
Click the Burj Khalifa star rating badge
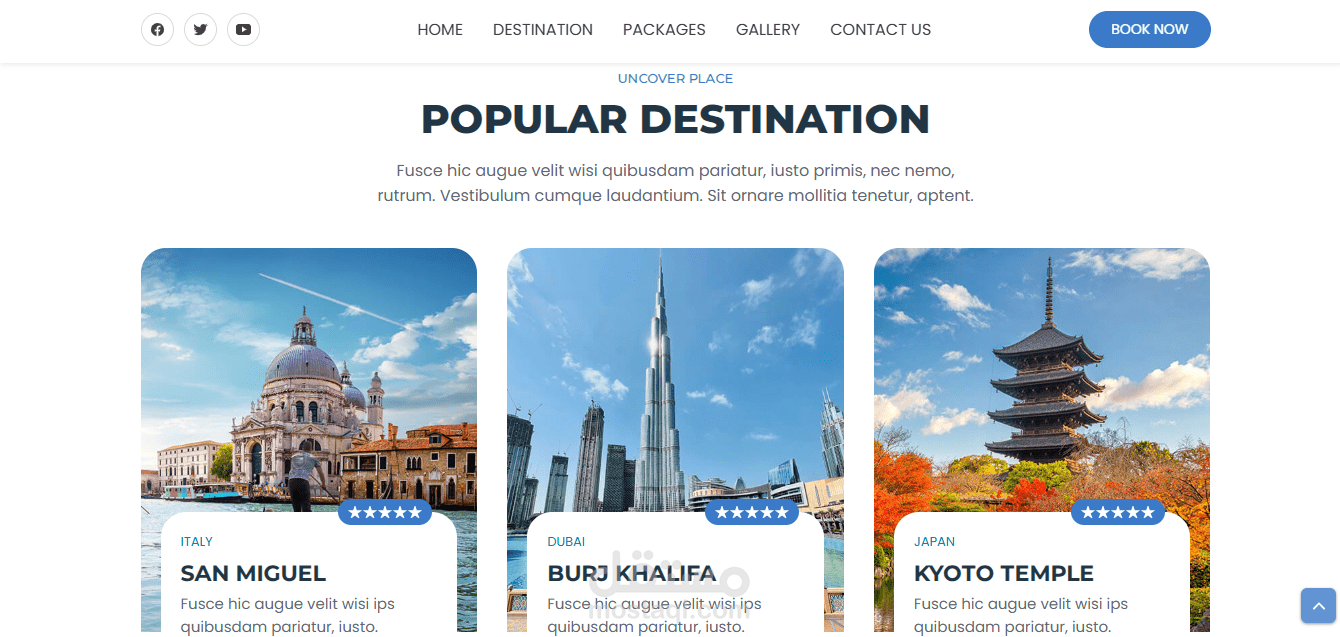click(752, 512)
